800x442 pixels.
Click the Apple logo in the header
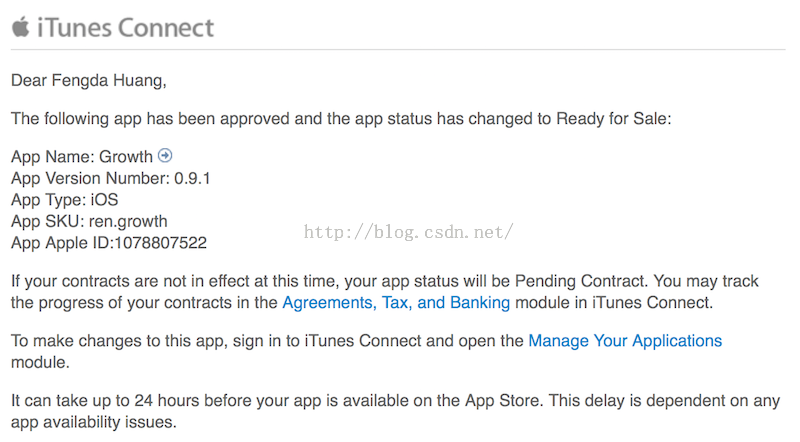coord(21,27)
